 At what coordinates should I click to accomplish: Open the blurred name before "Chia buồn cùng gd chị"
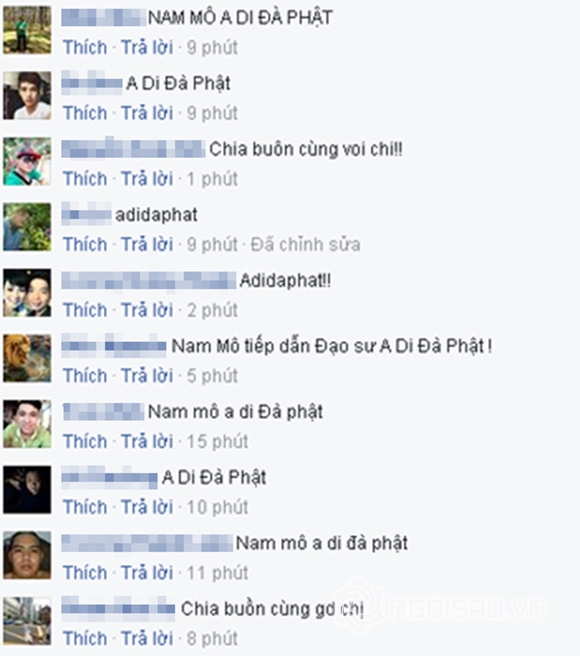118,608
